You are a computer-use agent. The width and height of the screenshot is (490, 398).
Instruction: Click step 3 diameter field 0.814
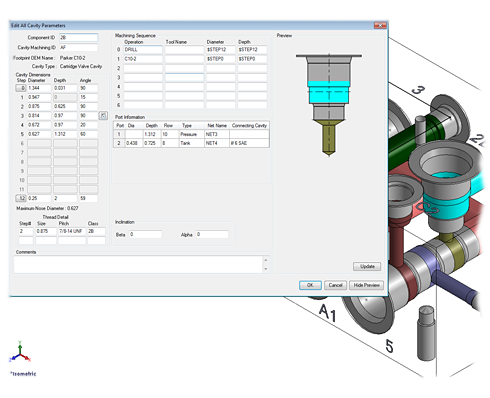(39, 116)
